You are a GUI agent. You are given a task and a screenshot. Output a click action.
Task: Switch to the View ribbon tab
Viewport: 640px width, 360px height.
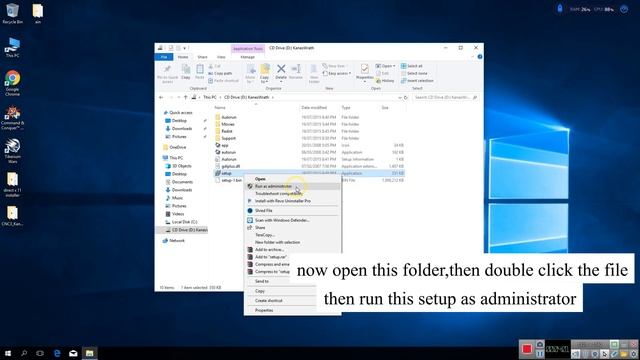click(x=221, y=57)
